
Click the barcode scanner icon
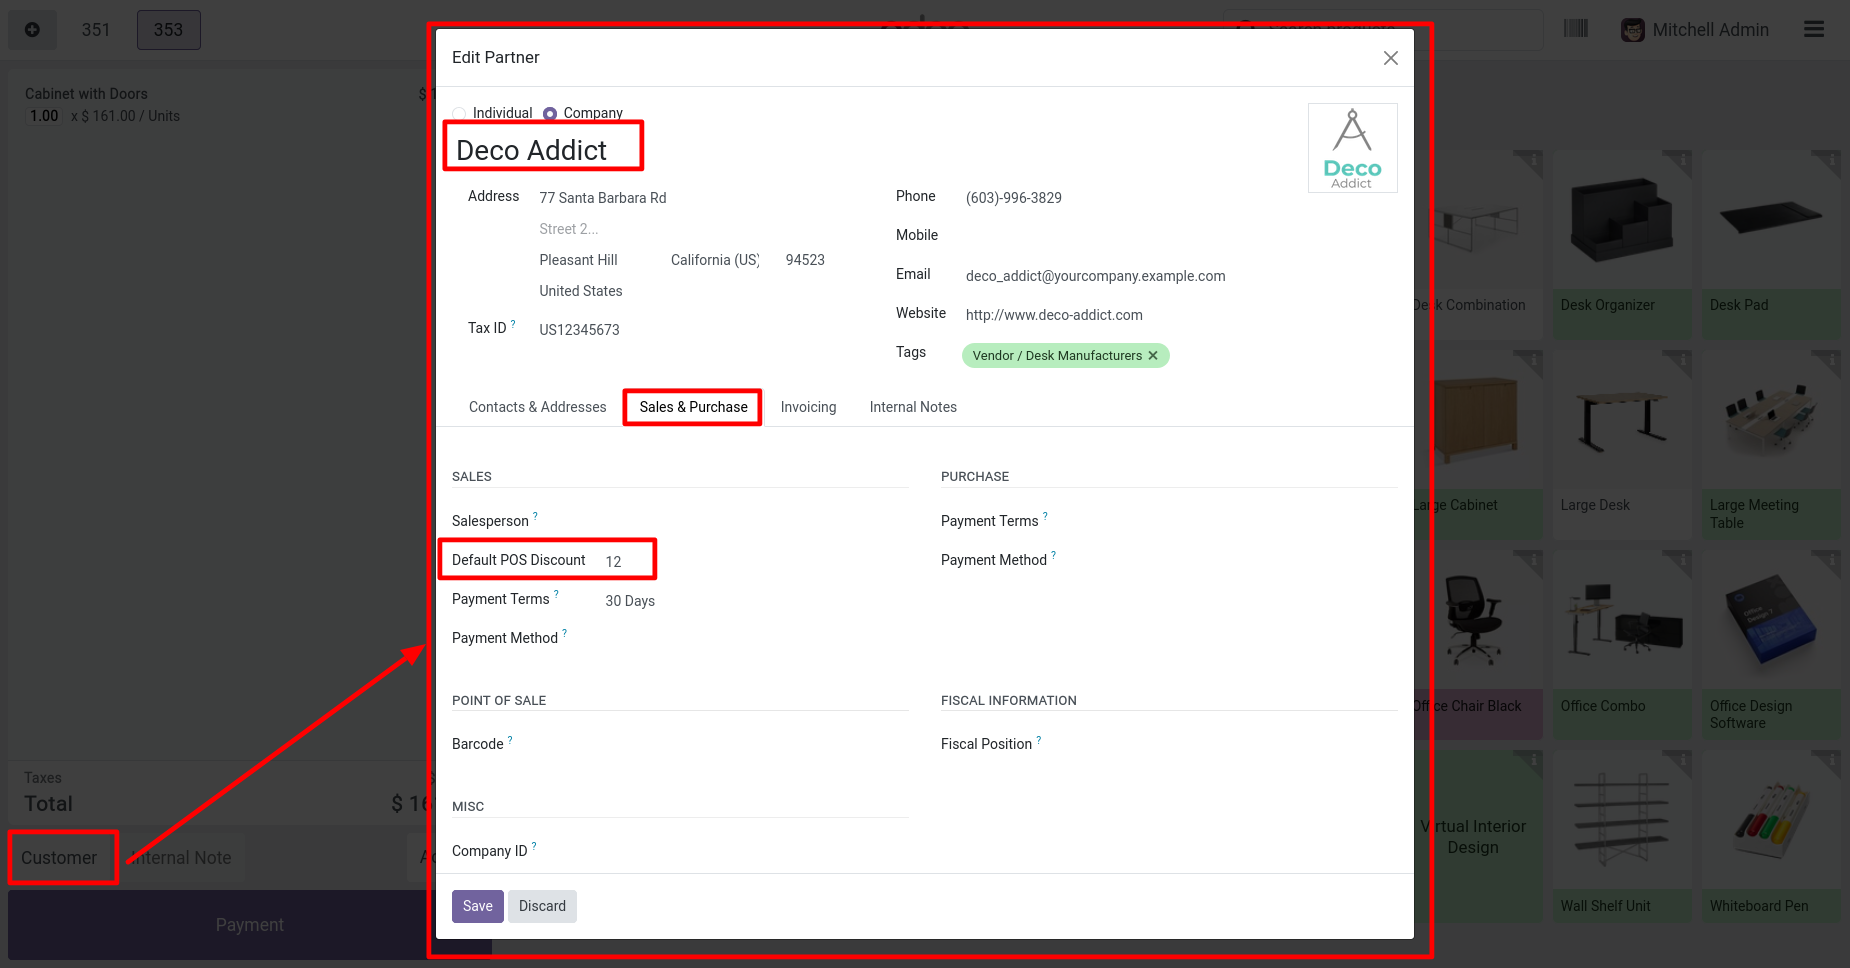1576,29
